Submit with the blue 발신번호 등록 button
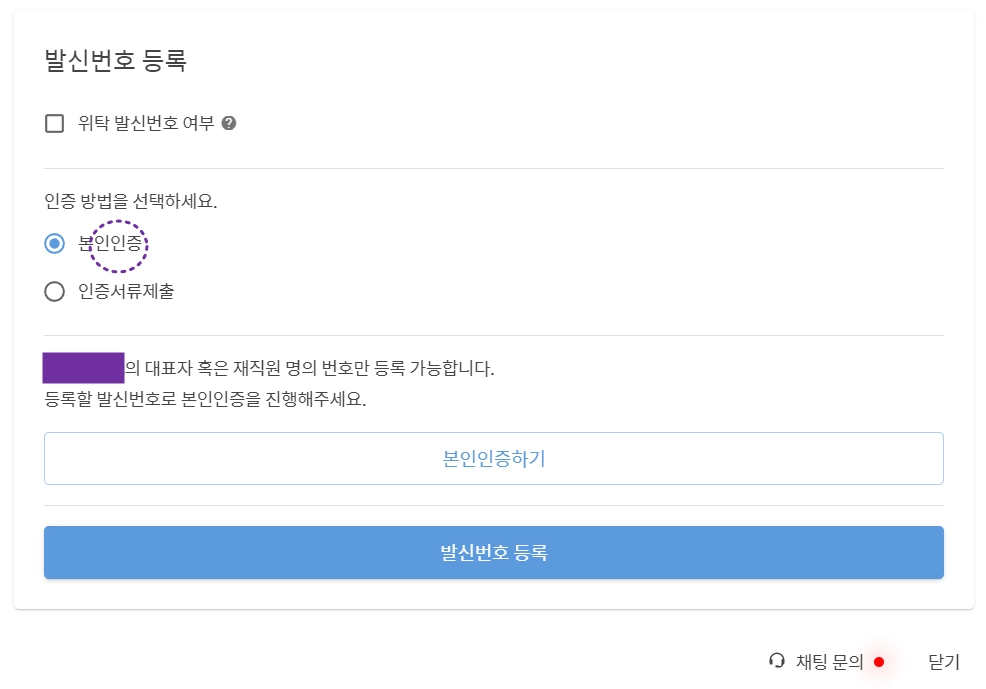The width and height of the screenshot is (986, 689). pyautogui.click(x=494, y=553)
